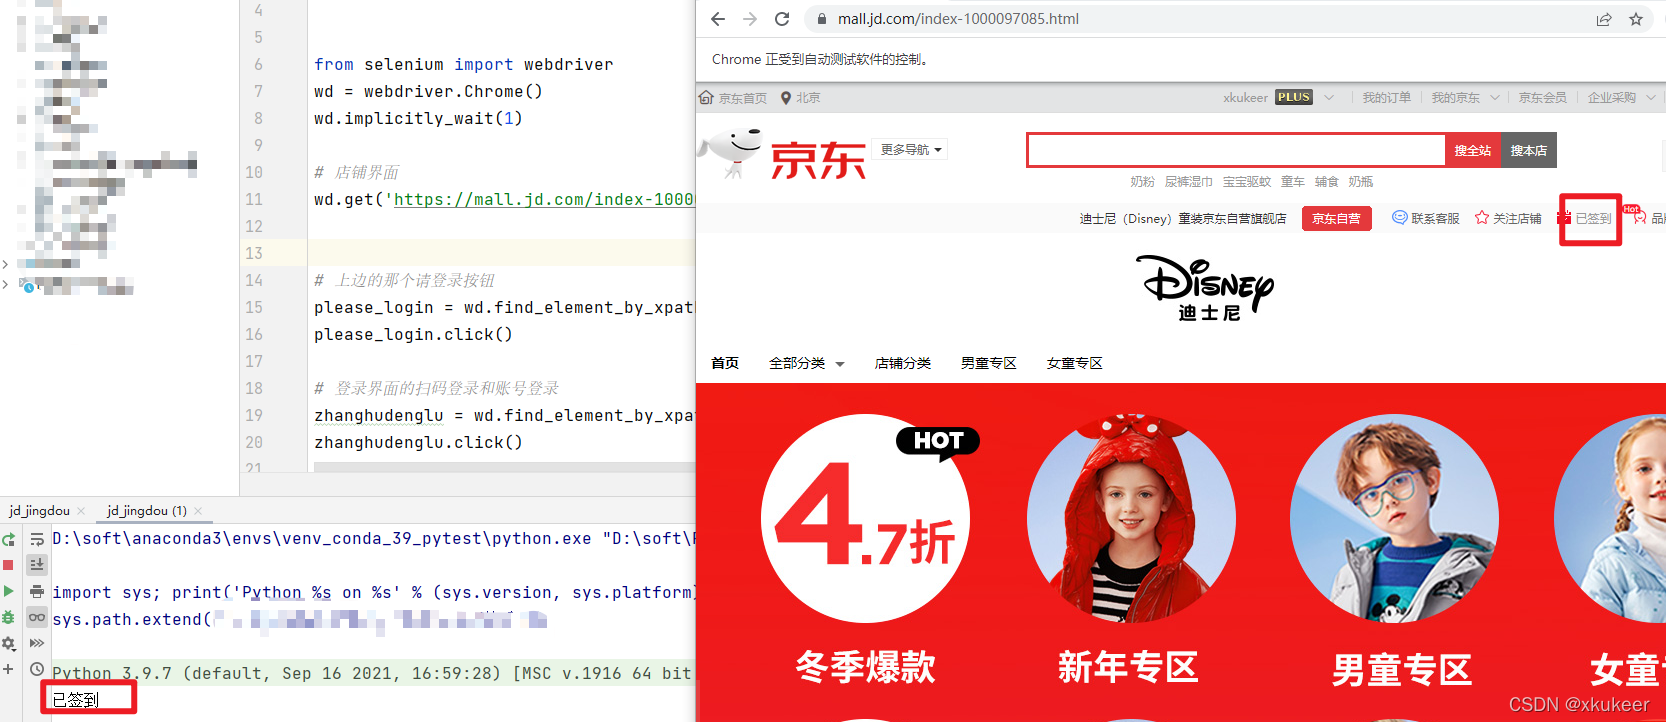Toggle the Show Variables glasses icon
The image size is (1666, 722).
pos(37,617)
